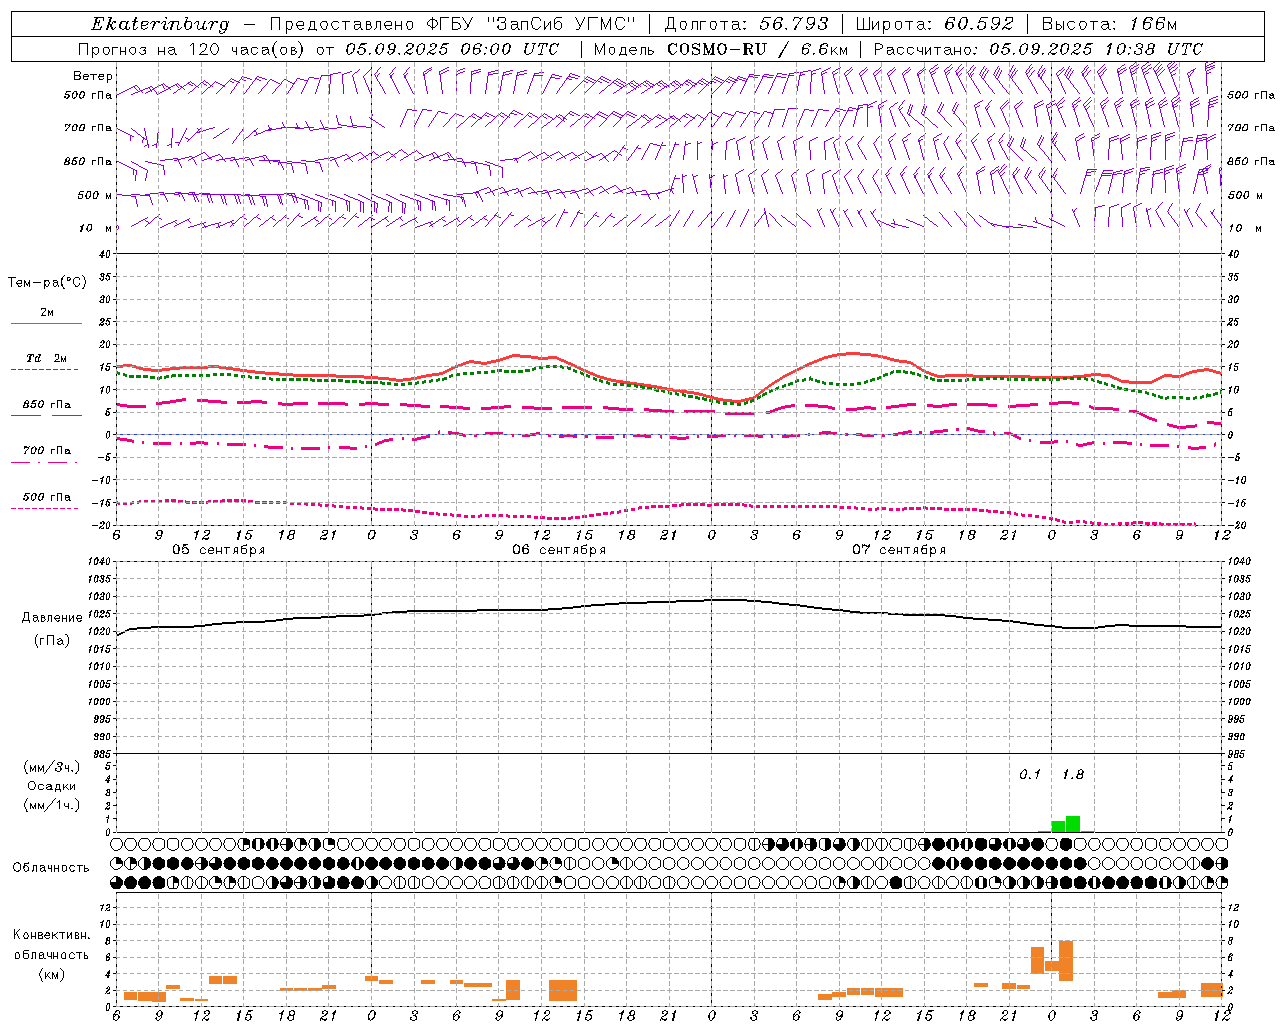
Task: Select the Модель COSMO-RU / 6.6км text
Action: coord(721,49)
